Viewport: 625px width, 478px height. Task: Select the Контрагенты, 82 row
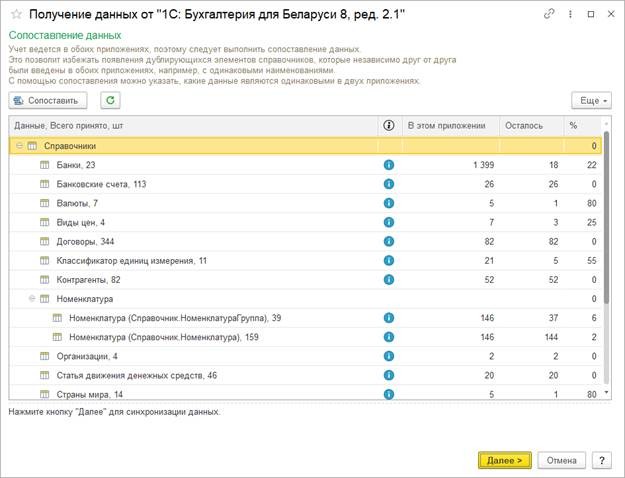pos(306,279)
